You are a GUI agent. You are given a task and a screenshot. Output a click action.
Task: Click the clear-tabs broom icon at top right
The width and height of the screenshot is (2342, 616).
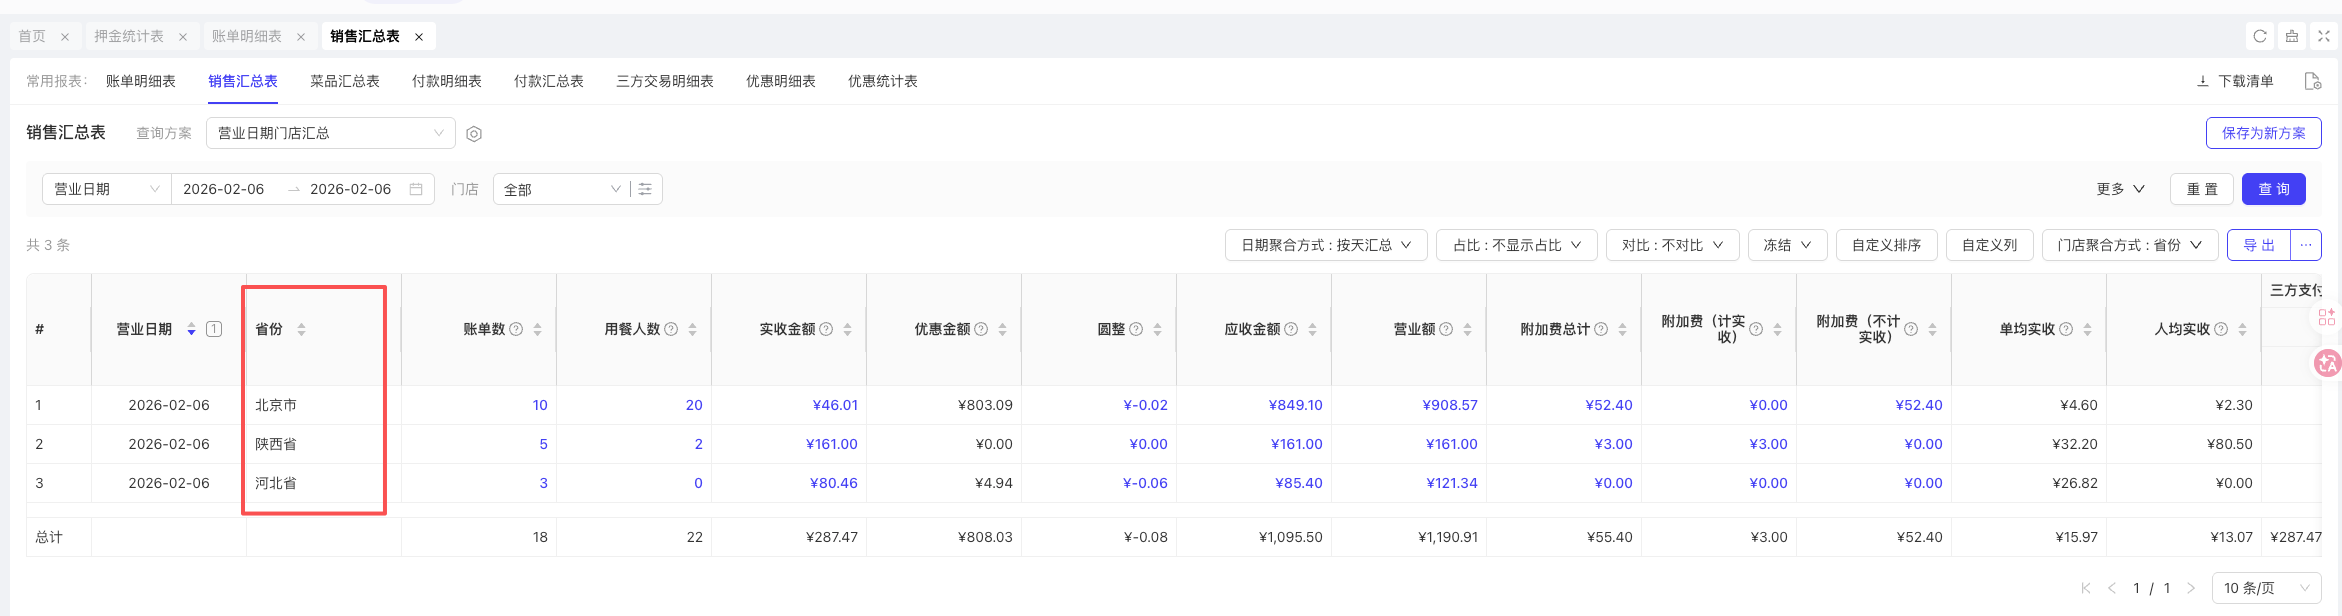coord(2291,36)
